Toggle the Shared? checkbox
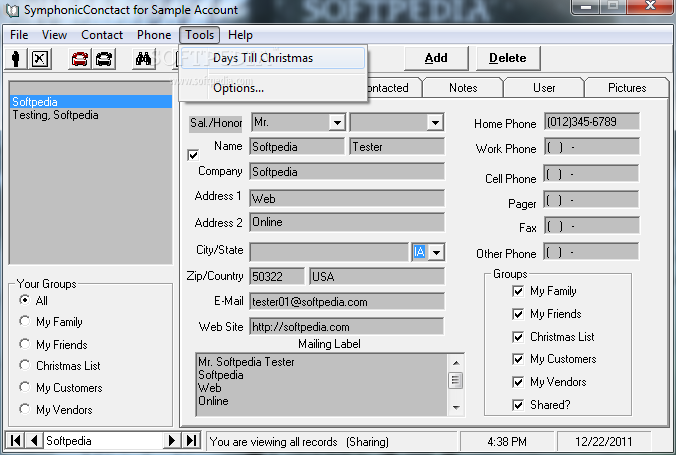Viewport: 676px width, 455px height. (518, 405)
